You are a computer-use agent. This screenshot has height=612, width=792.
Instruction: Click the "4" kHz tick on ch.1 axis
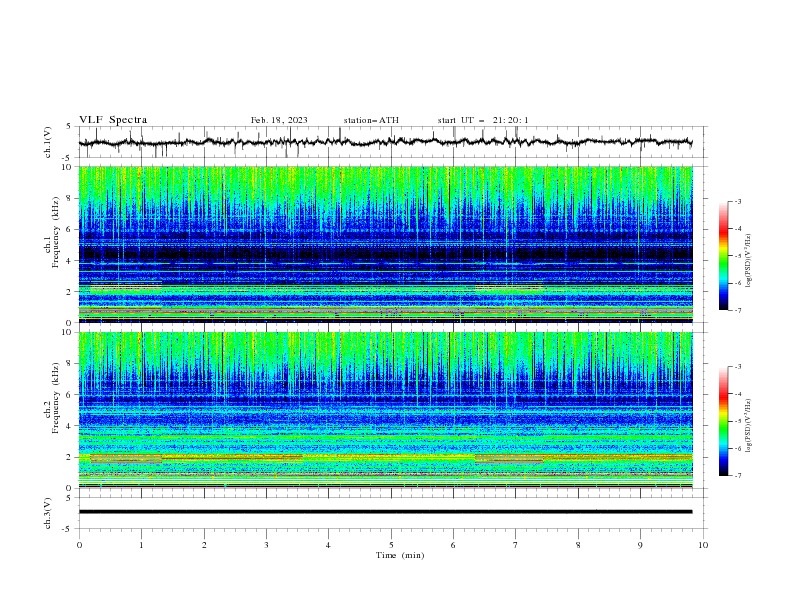(x=70, y=261)
